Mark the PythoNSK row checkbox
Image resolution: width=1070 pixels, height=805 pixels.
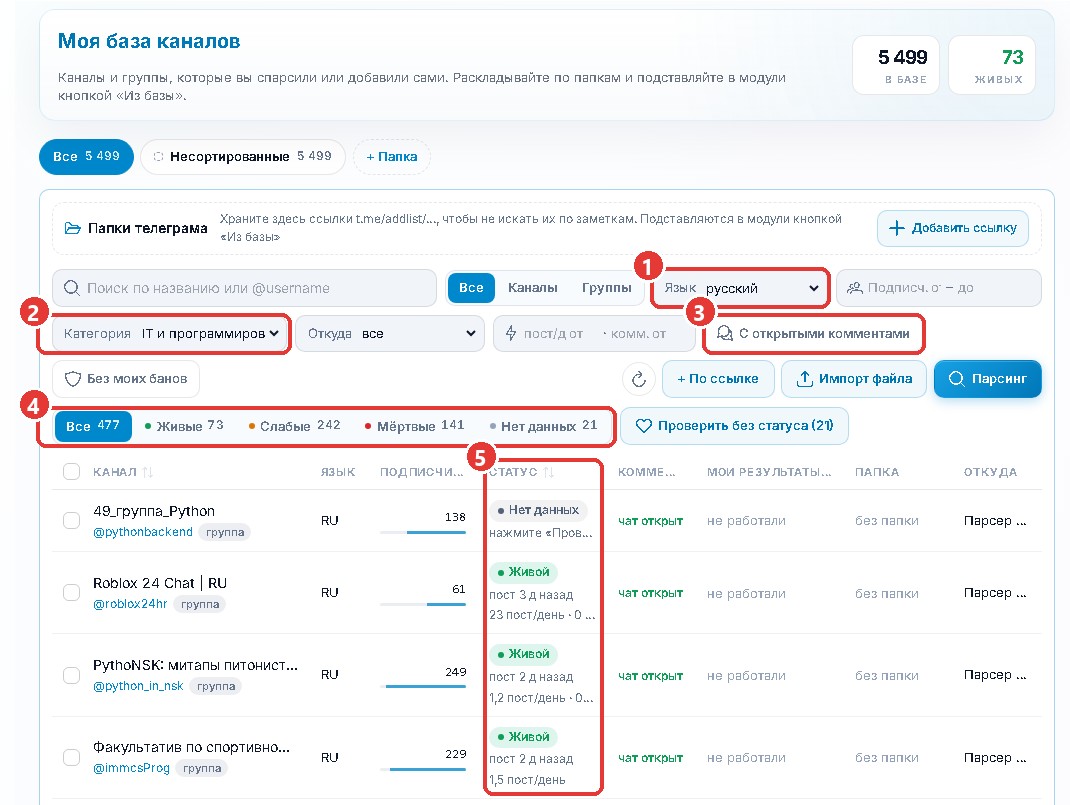point(72,675)
